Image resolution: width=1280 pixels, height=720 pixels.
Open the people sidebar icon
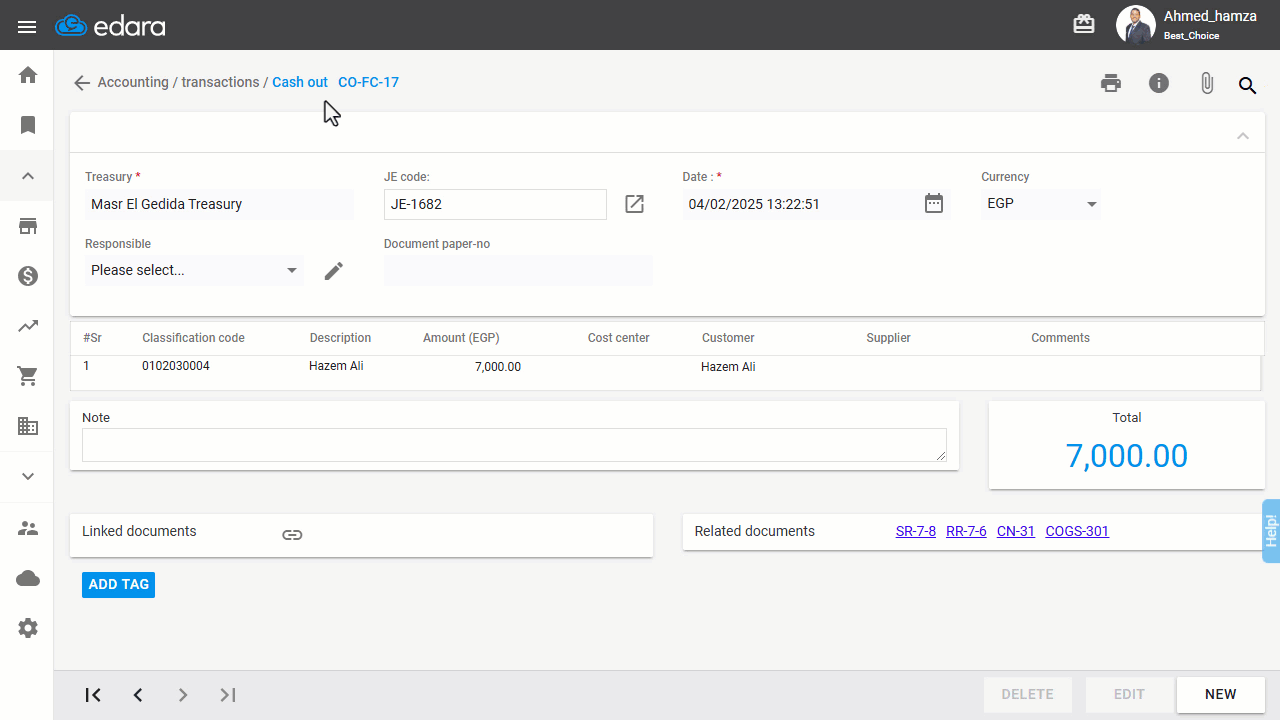tap(28, 528)
